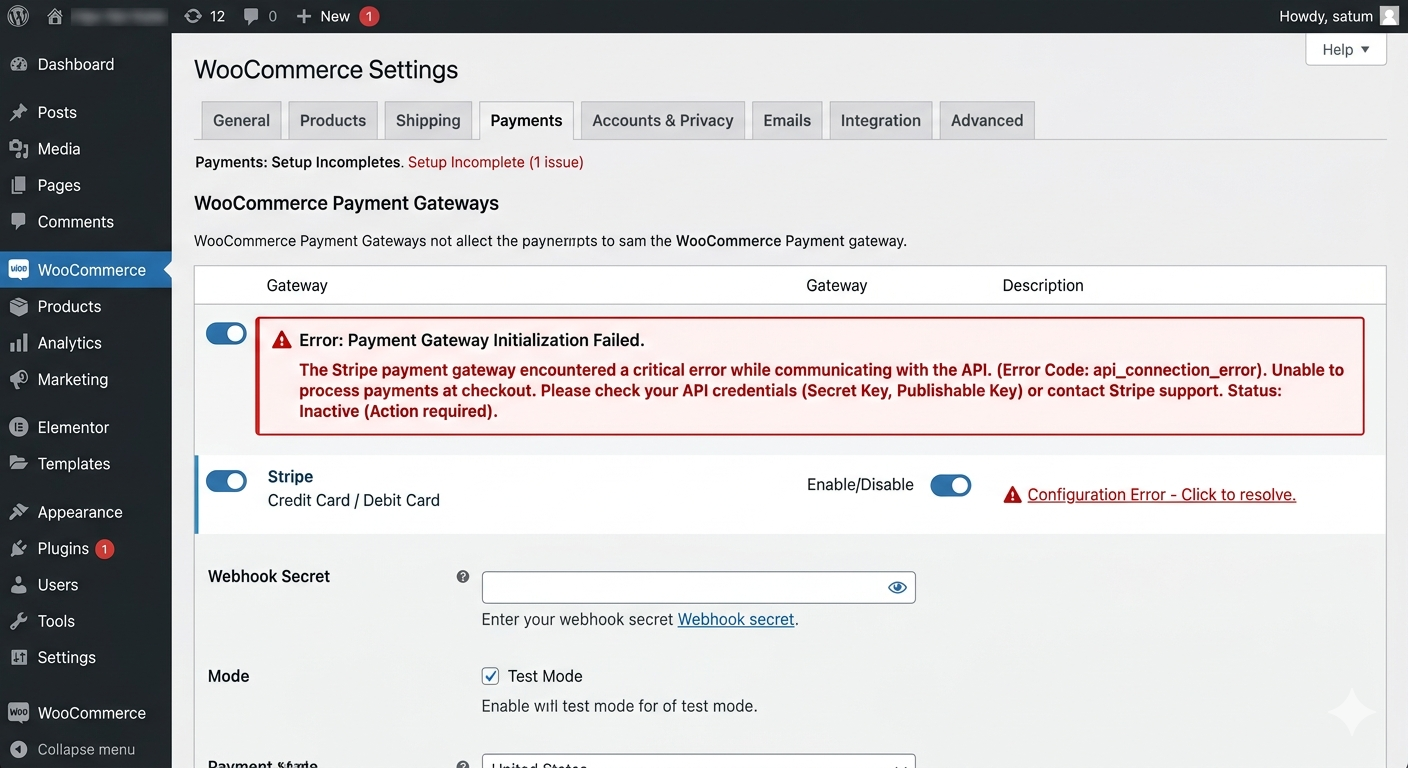Click the highlighted WooCommerce sidebar item

tap(86, 270)
